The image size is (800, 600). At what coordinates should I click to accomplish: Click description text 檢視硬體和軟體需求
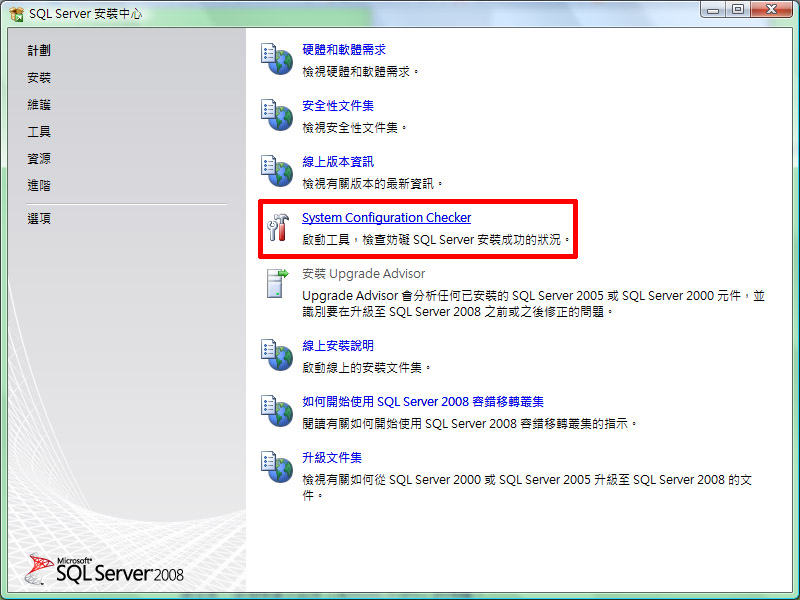point(360,72)
